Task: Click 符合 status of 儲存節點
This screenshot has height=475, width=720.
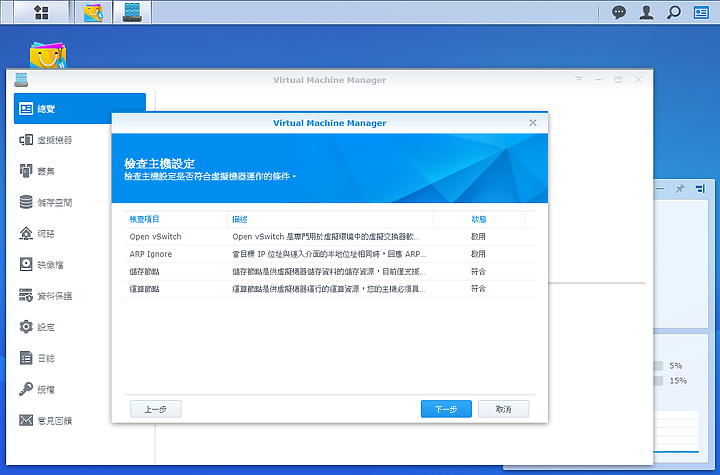Action: point(478,271)
